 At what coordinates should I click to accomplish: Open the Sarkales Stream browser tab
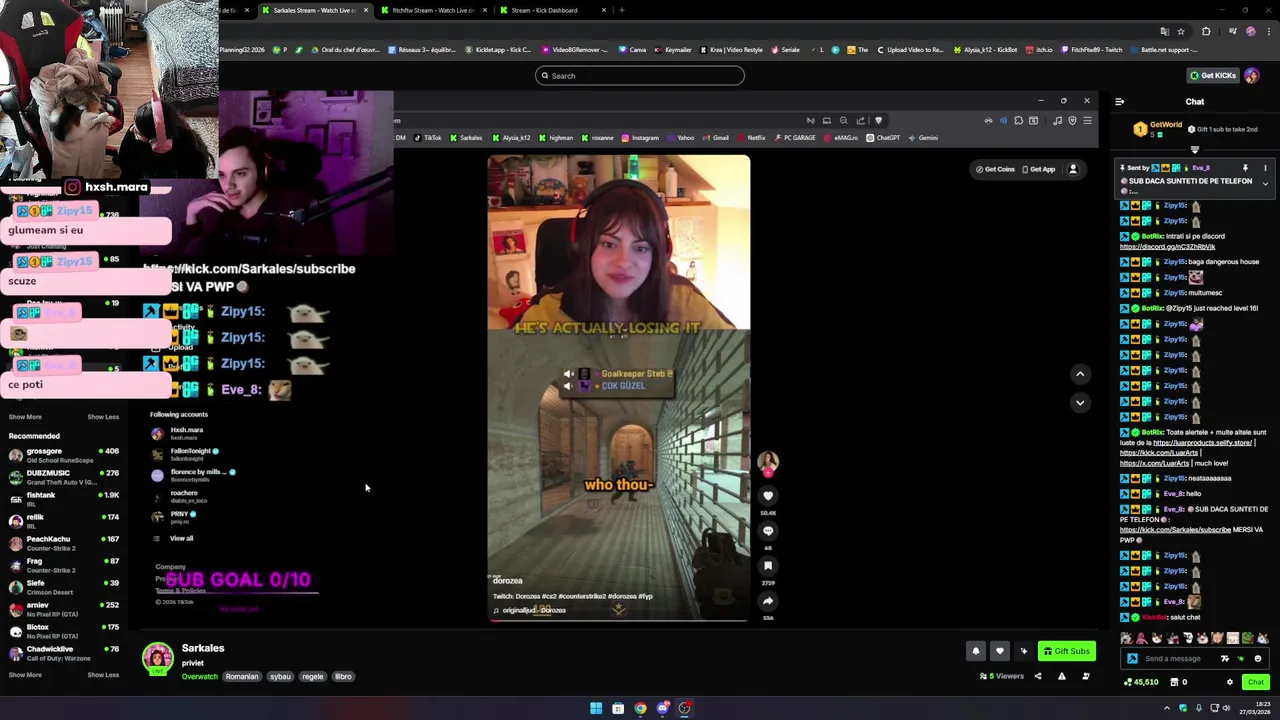[313, 10]
